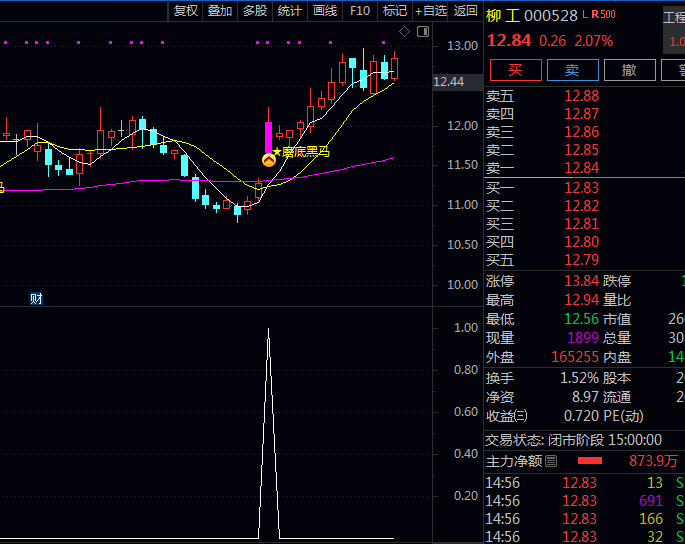685x544 pixels.
Task: Click the 14:56 trade row with volume 691
Action: [585, 501]
